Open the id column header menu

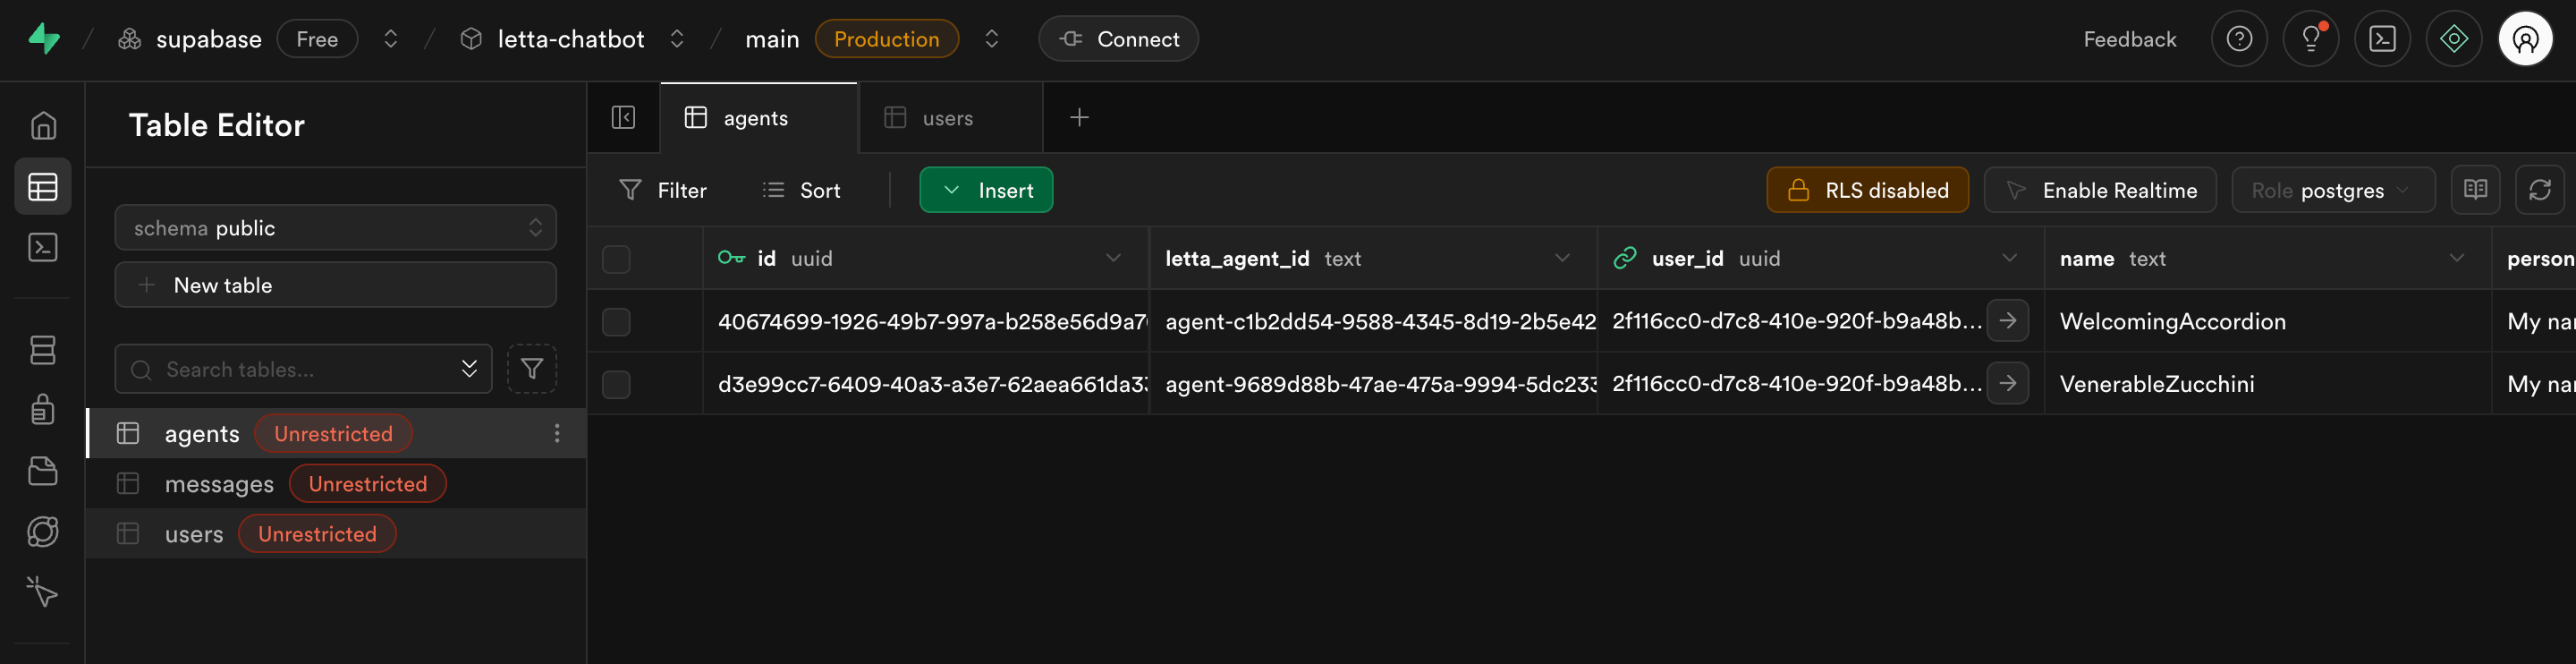[x=1113, y=259]
